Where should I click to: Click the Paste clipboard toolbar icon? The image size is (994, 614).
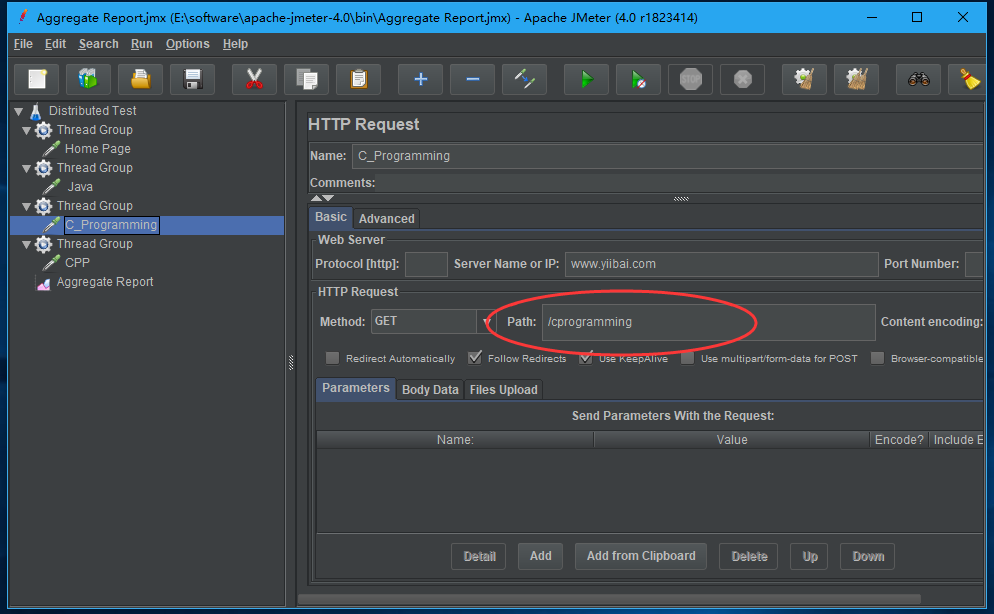358,79
